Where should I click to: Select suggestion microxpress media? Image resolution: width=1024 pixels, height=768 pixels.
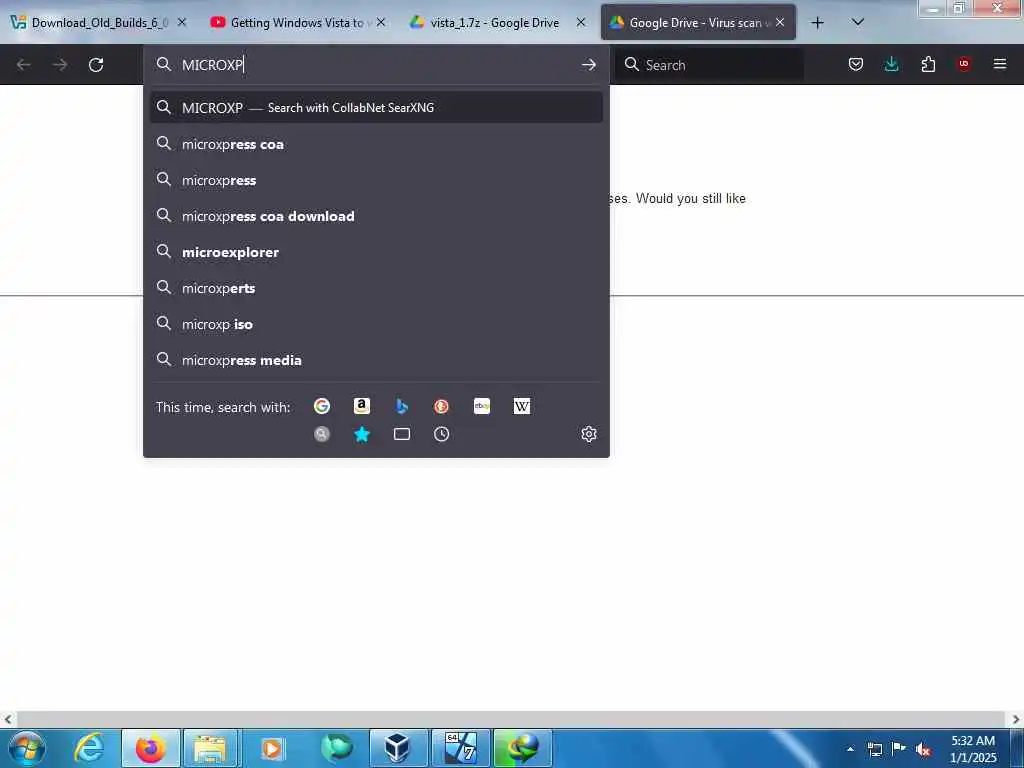376,359
